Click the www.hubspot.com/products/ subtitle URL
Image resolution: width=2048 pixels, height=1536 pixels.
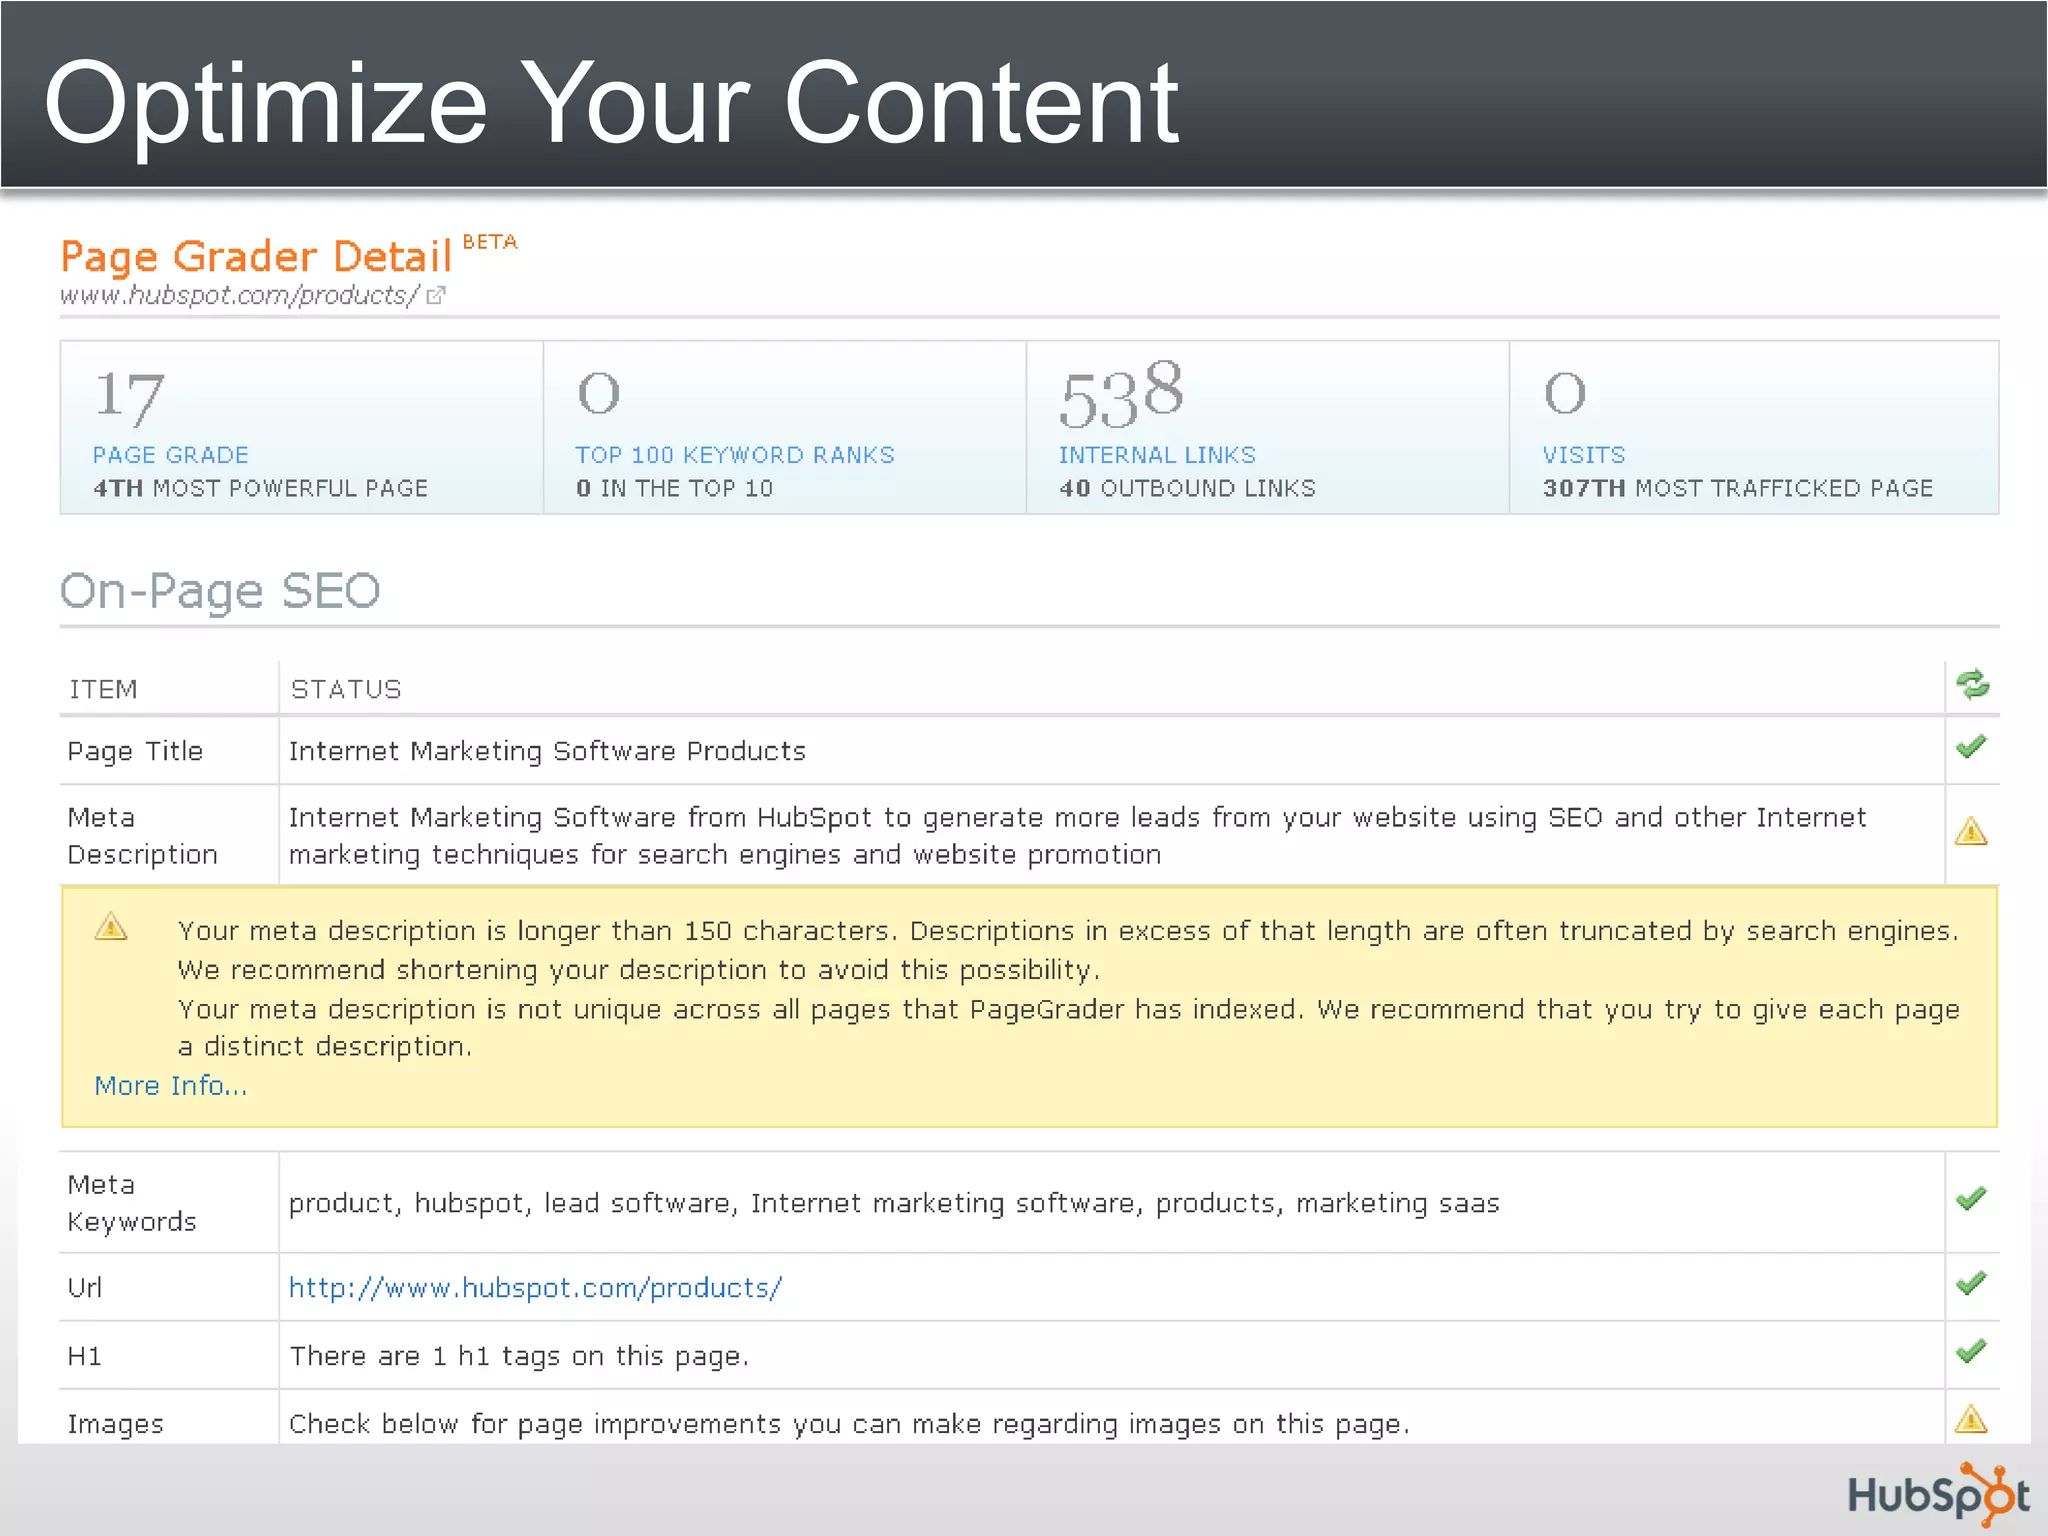tap(240, 296)
